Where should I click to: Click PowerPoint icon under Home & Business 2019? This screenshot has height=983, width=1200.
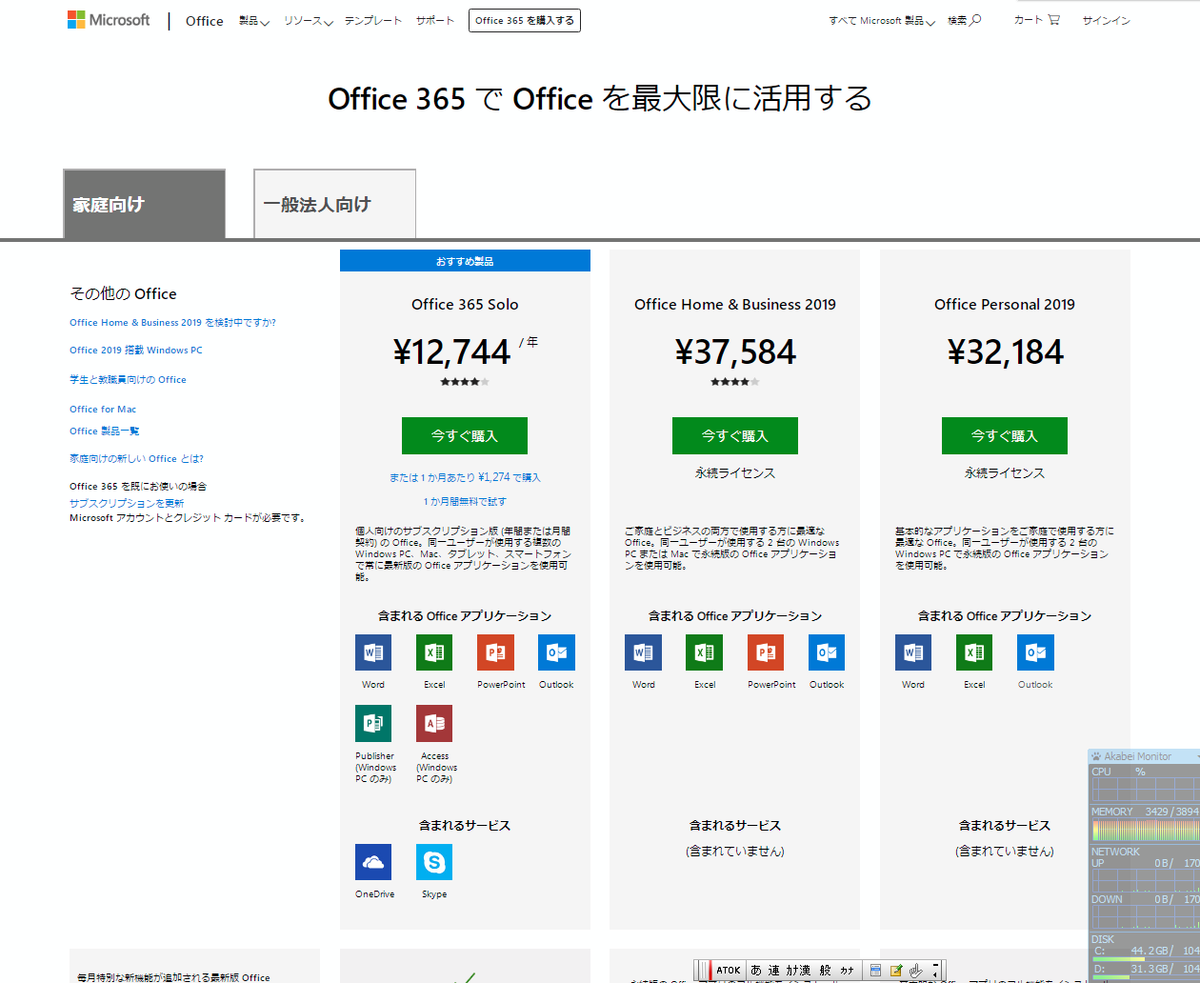[x=765, y=652]
